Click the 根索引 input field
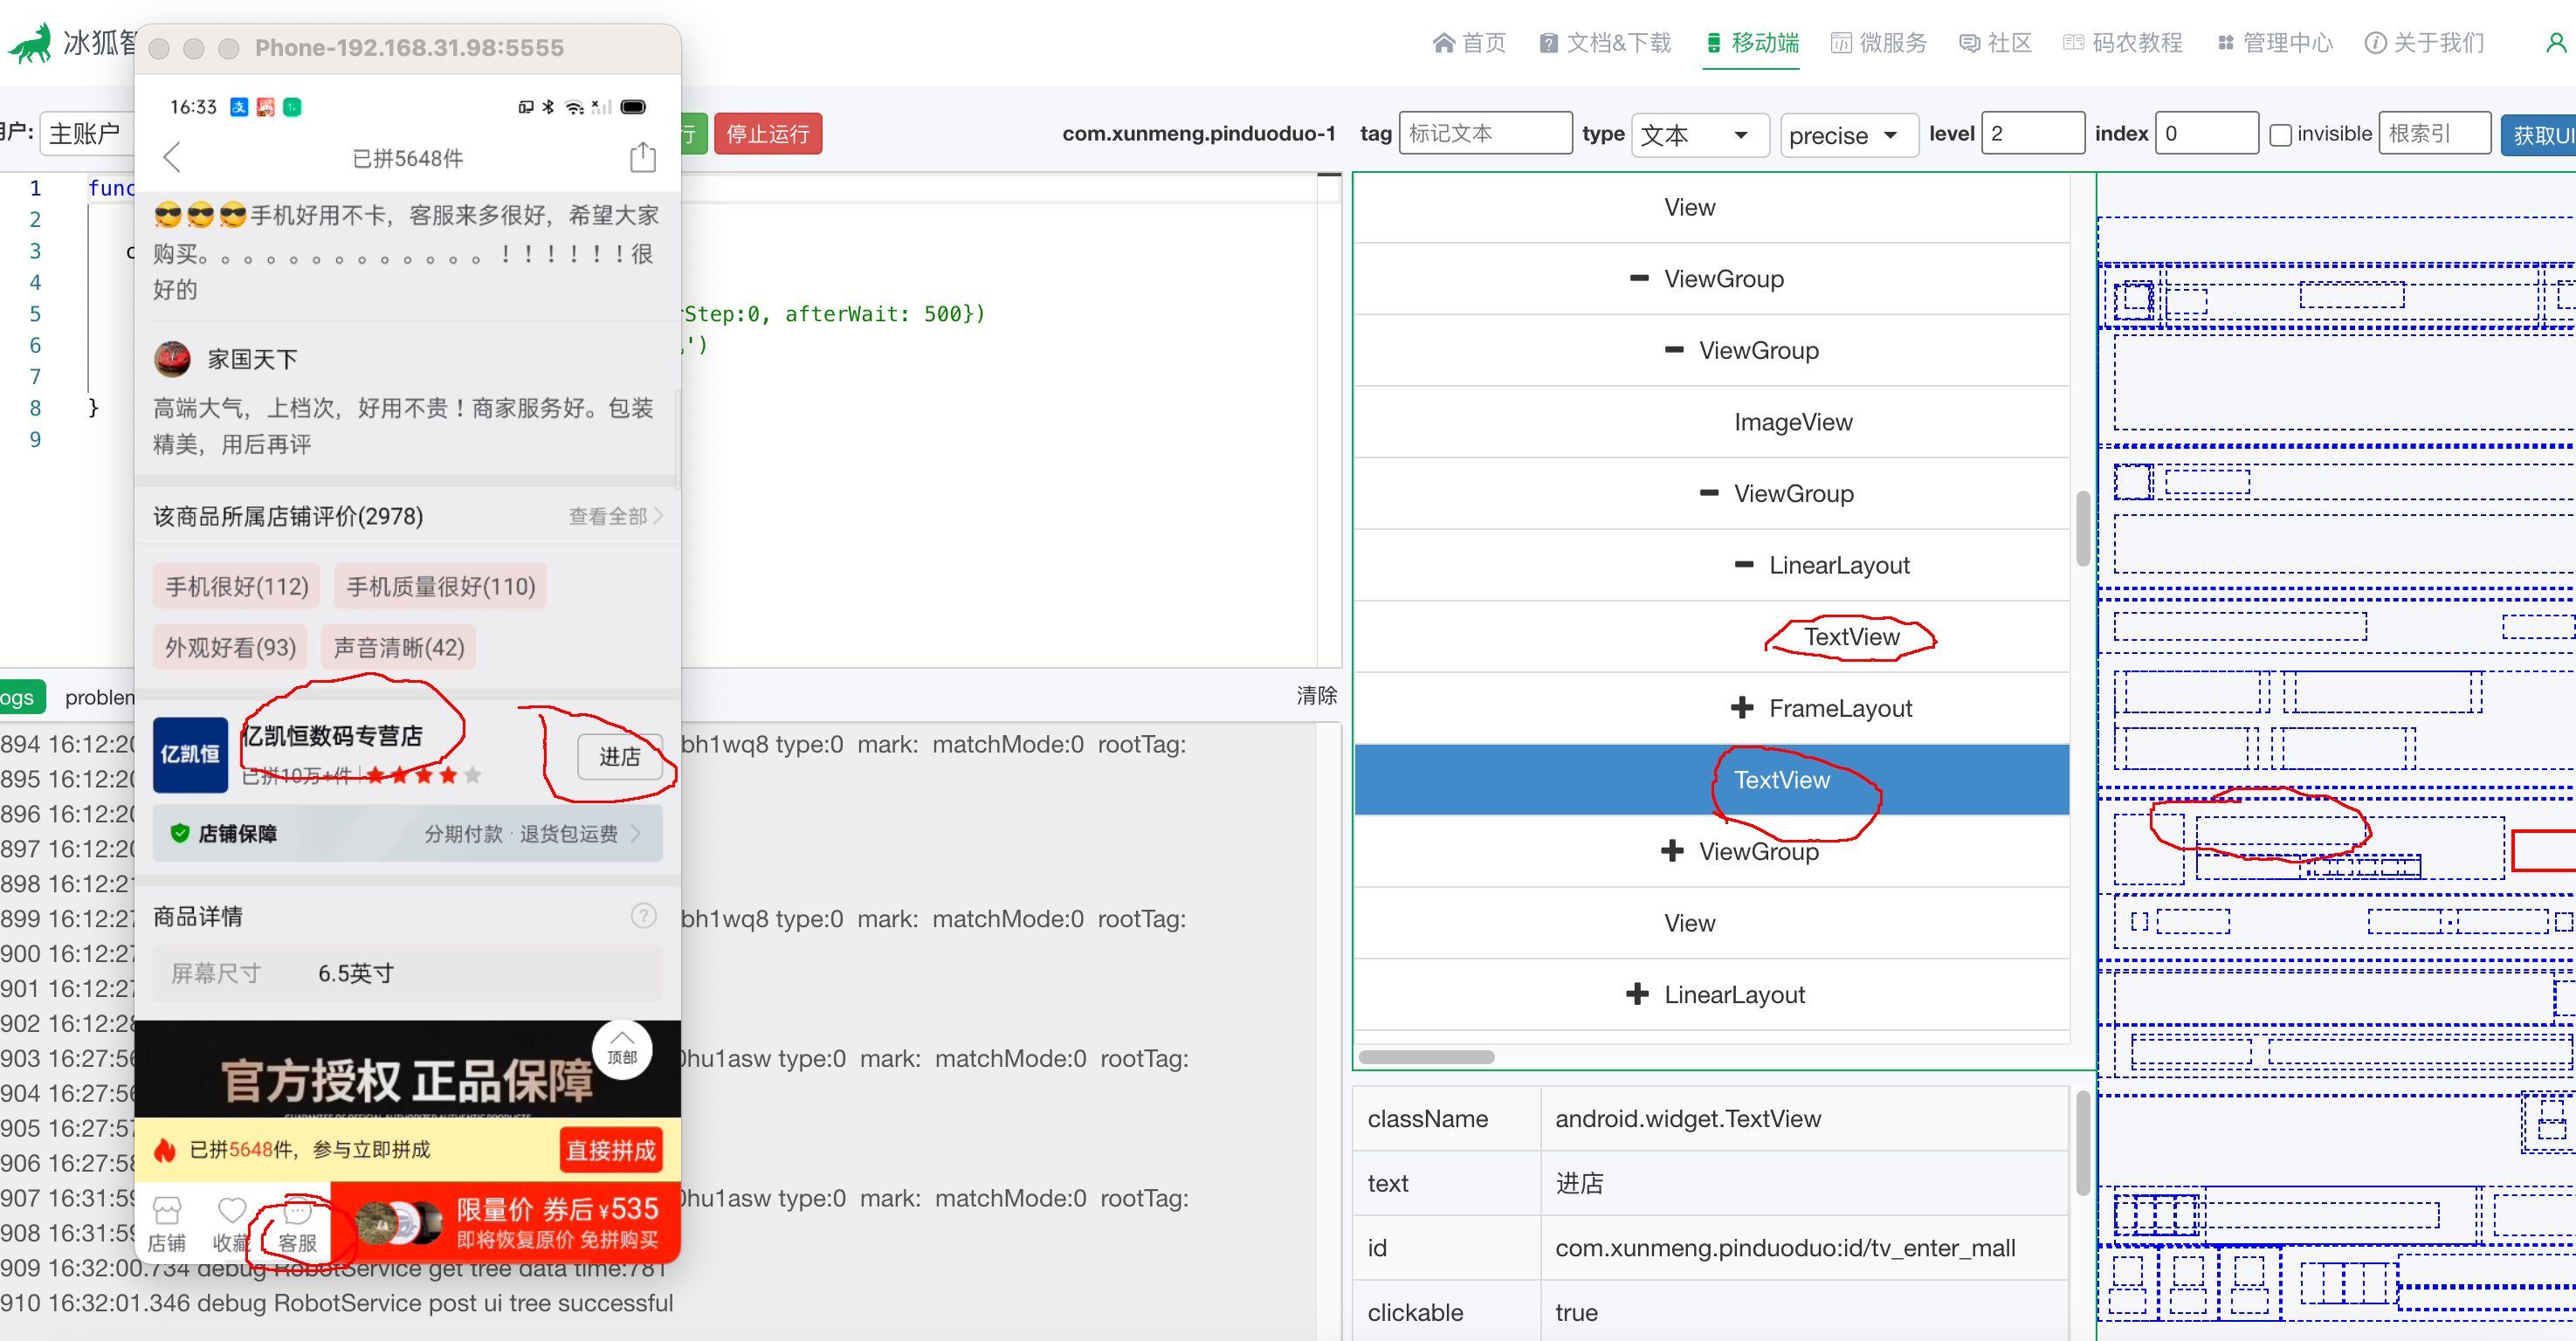Image resolution: width=2576 pixels, height=1341 pixels. (2434, 133)
